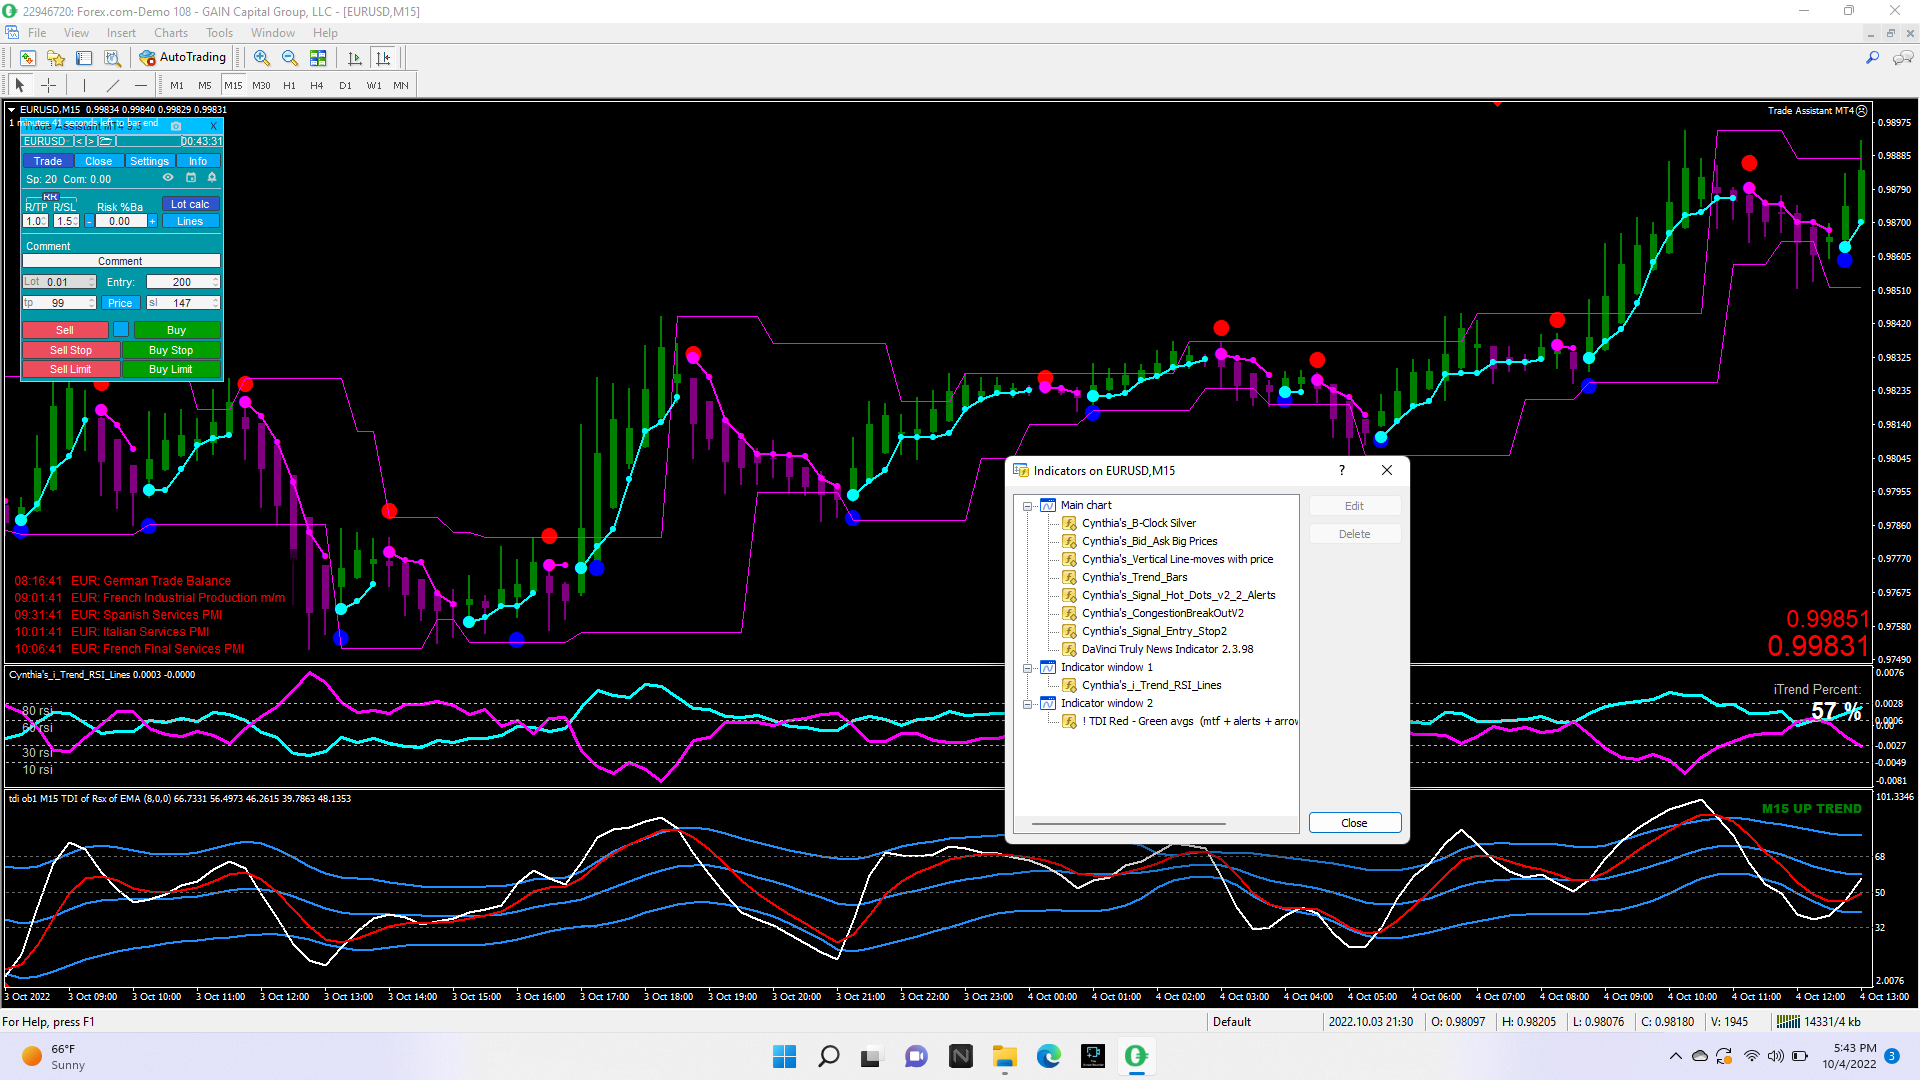1920x1080 pixels.
Task: Click the Zoom Out magnifier icon
Action: pos(290,58)
